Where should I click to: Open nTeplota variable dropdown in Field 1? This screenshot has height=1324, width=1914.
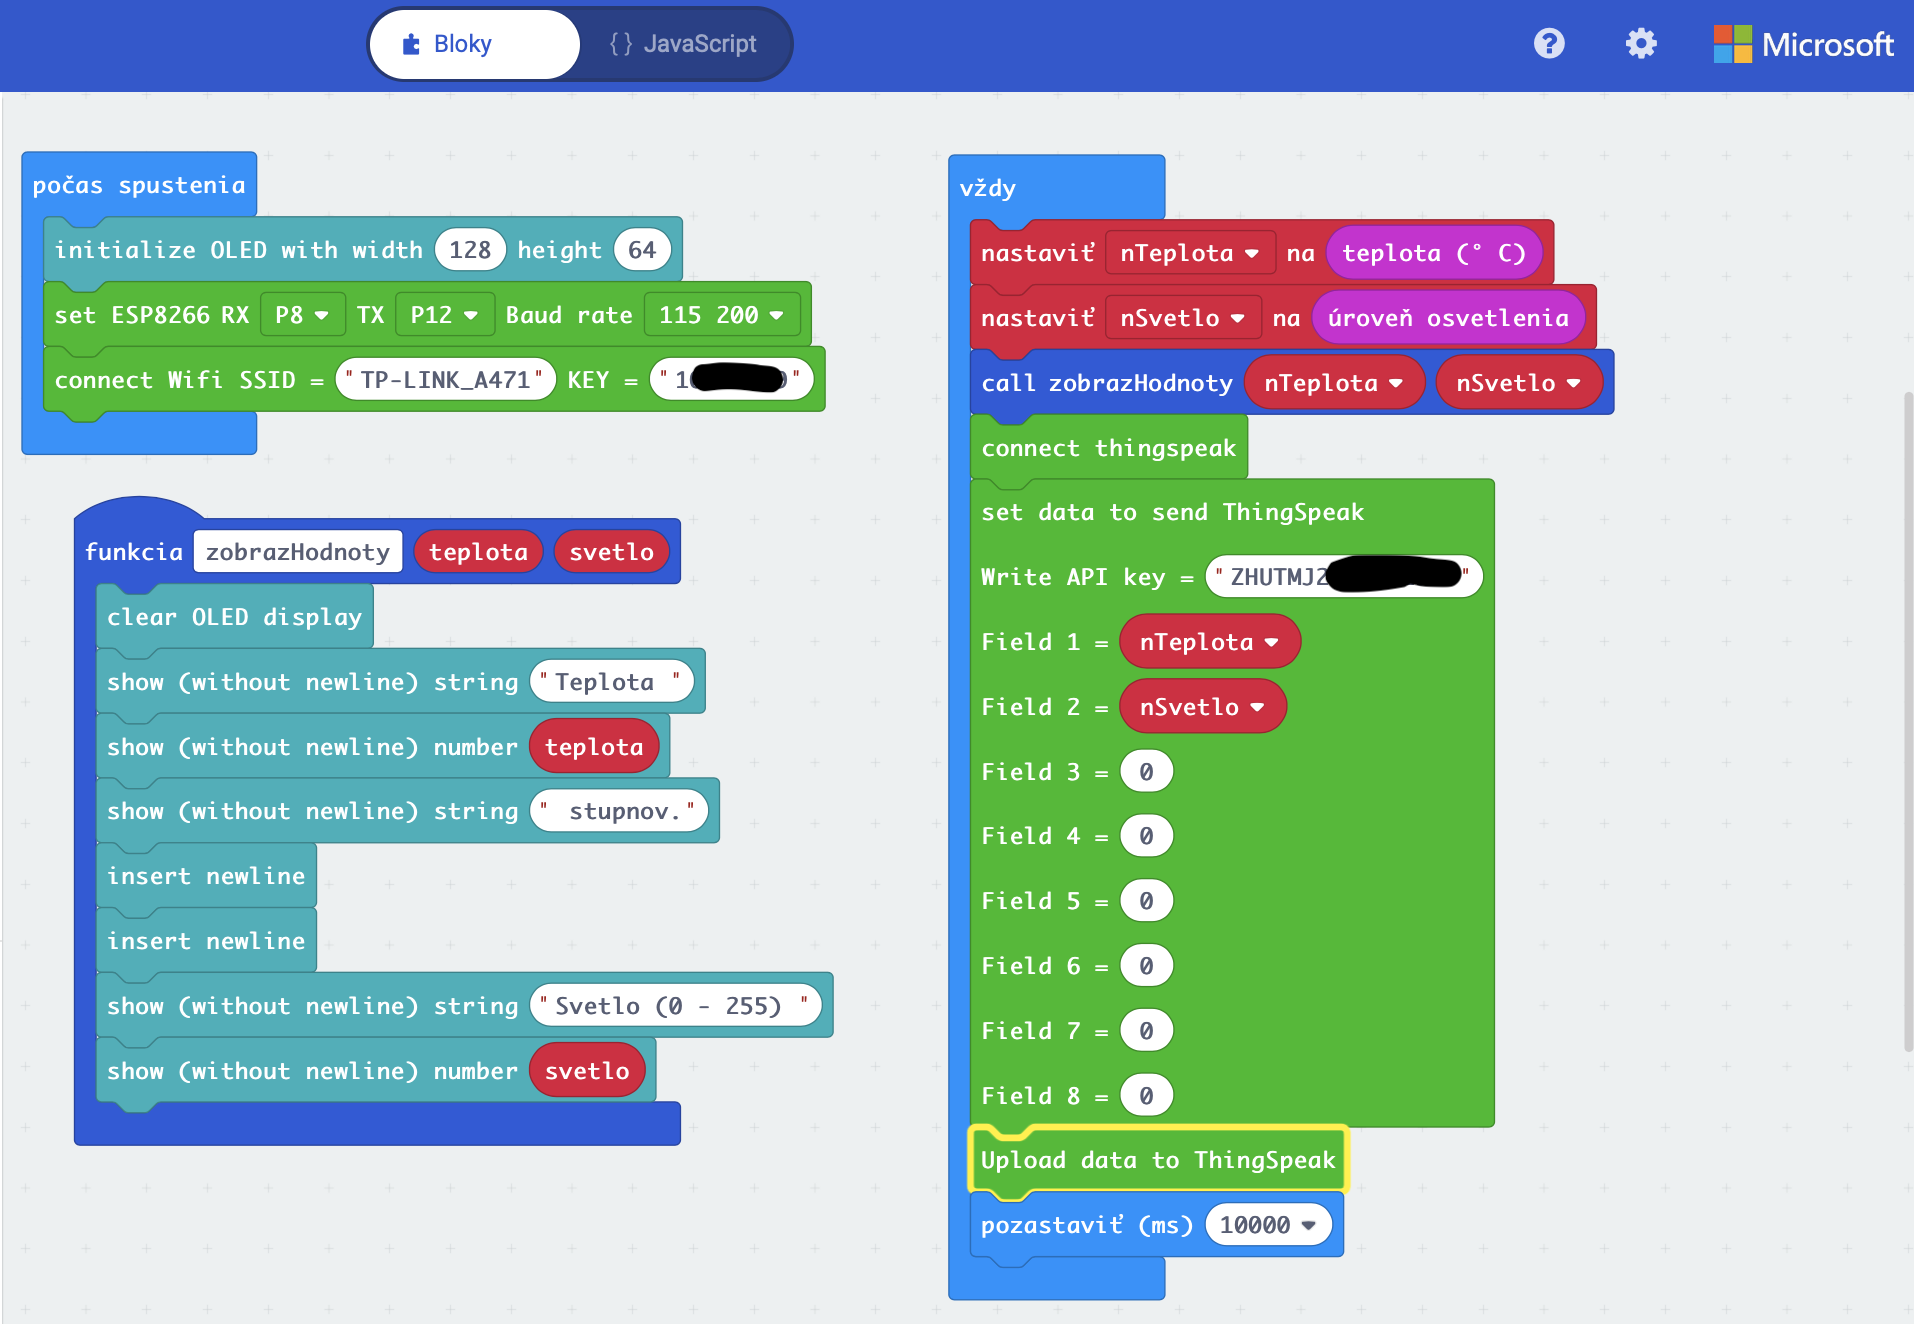point(1209,642)
